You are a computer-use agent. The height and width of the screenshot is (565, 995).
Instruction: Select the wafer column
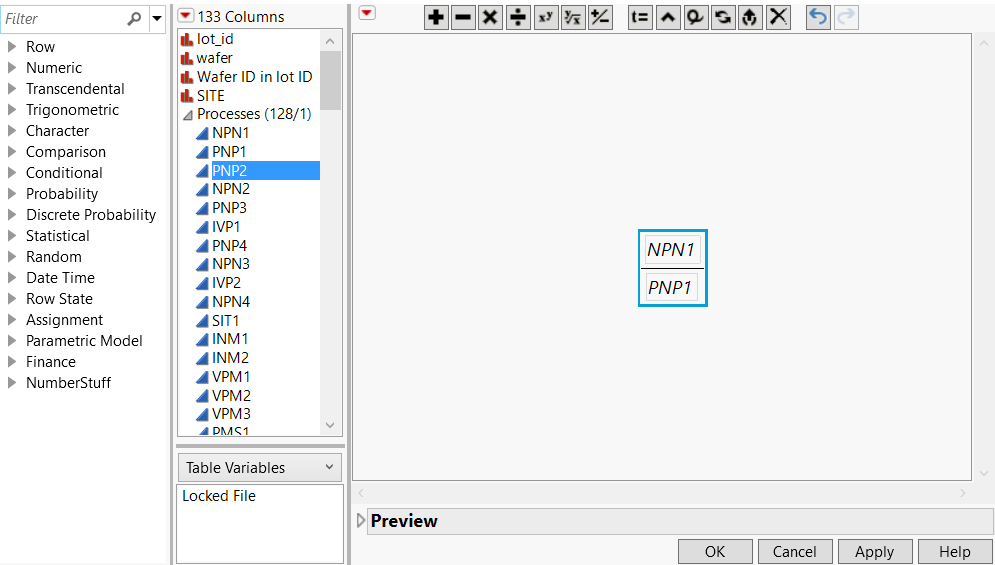(x=214, y=58)
